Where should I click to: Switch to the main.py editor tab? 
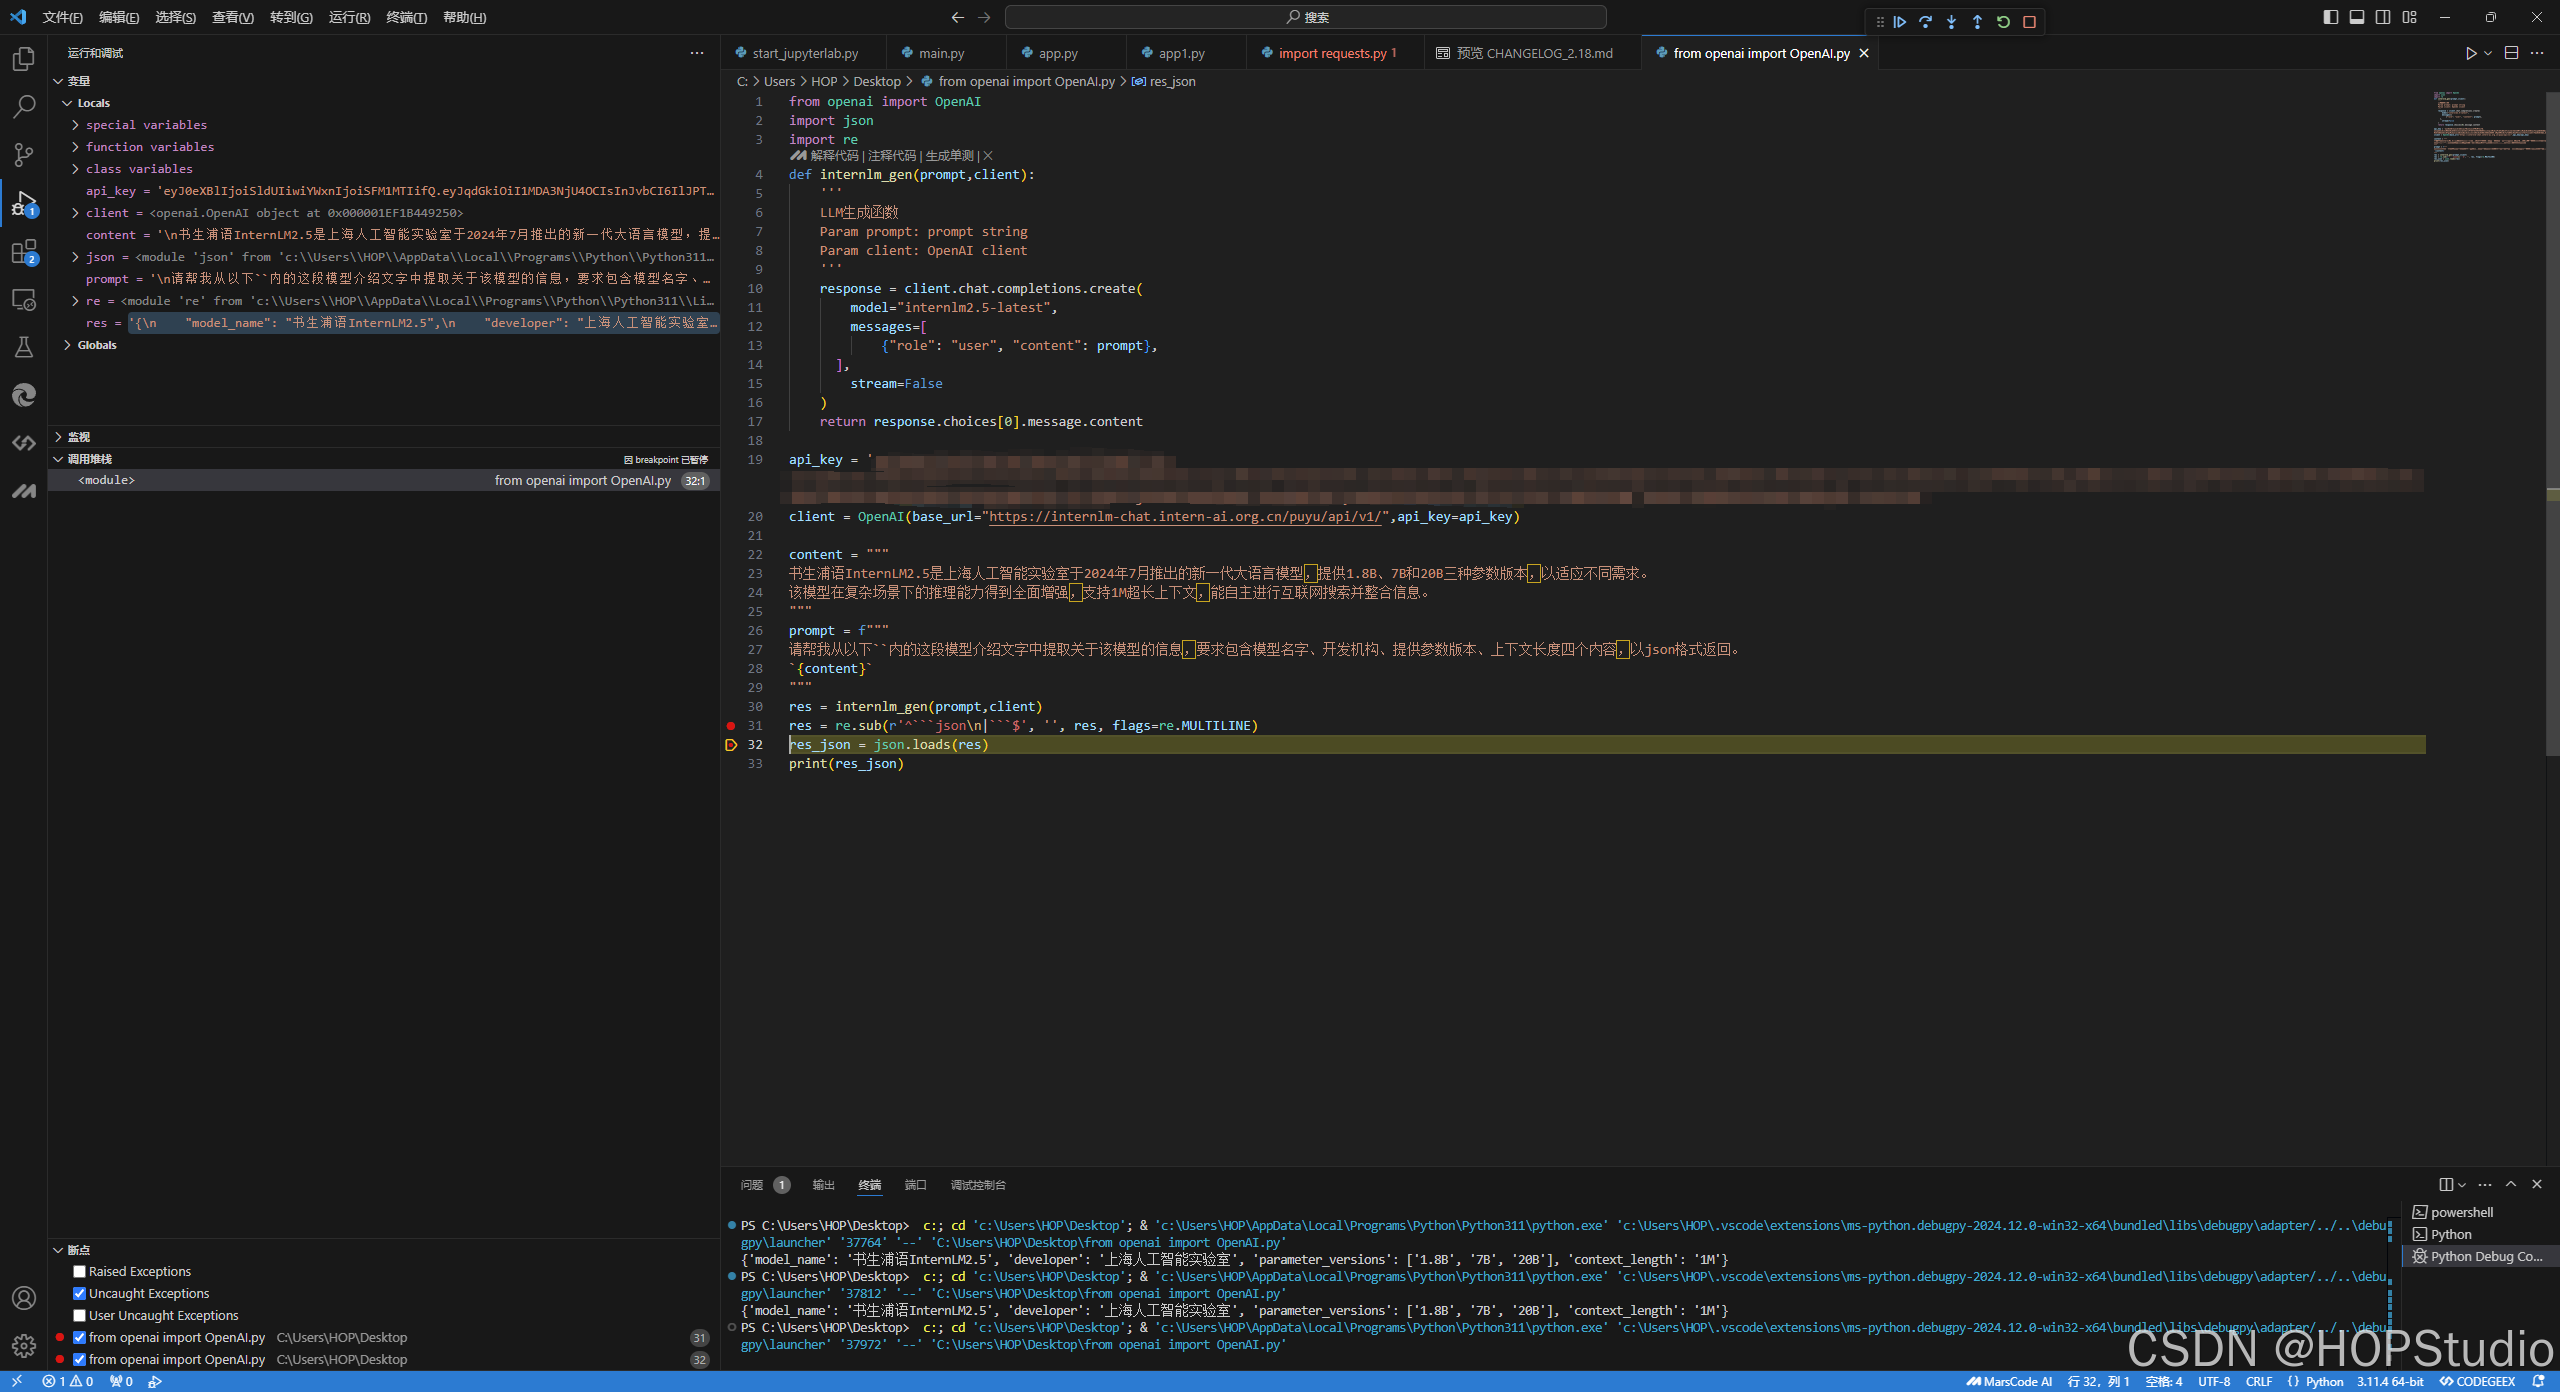click(941, 53)
